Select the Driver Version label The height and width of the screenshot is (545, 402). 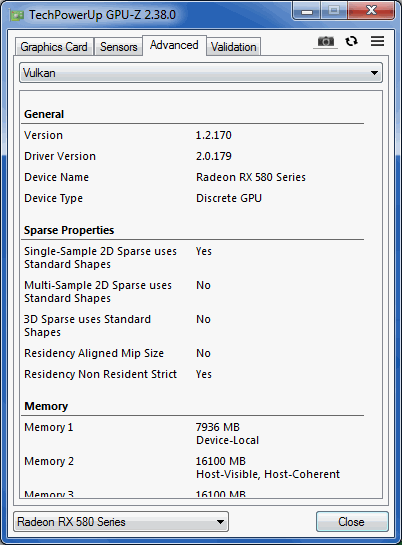coord(60,156)
